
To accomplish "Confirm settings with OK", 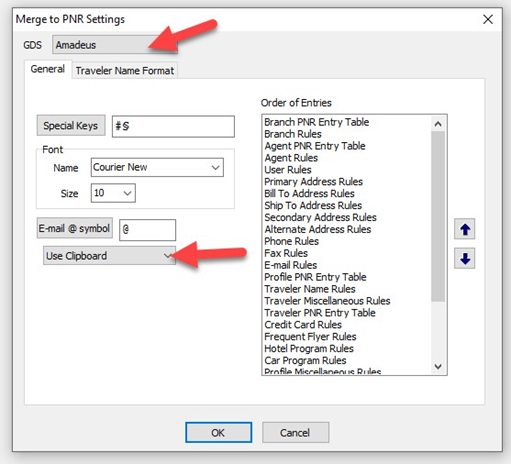I will coord(218,433).
